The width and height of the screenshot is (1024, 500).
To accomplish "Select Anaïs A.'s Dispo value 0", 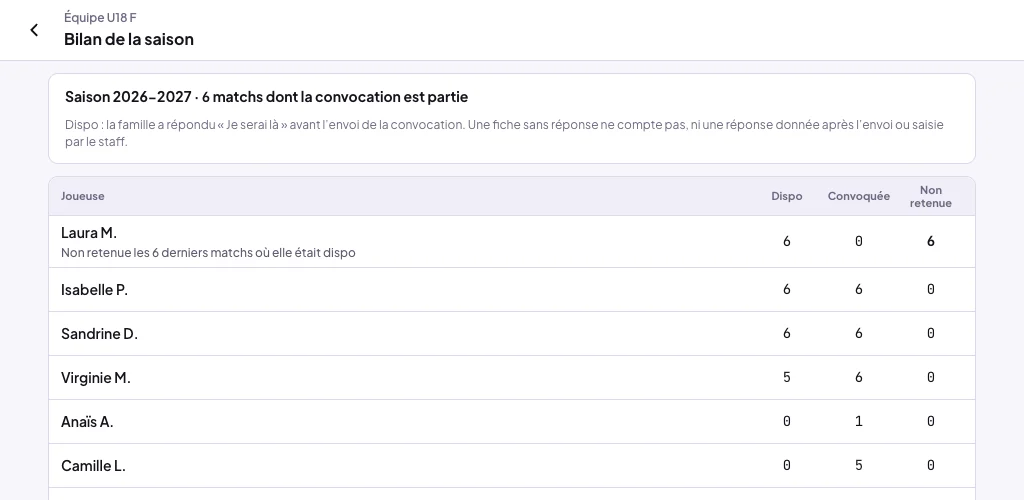I will point(786,422).
